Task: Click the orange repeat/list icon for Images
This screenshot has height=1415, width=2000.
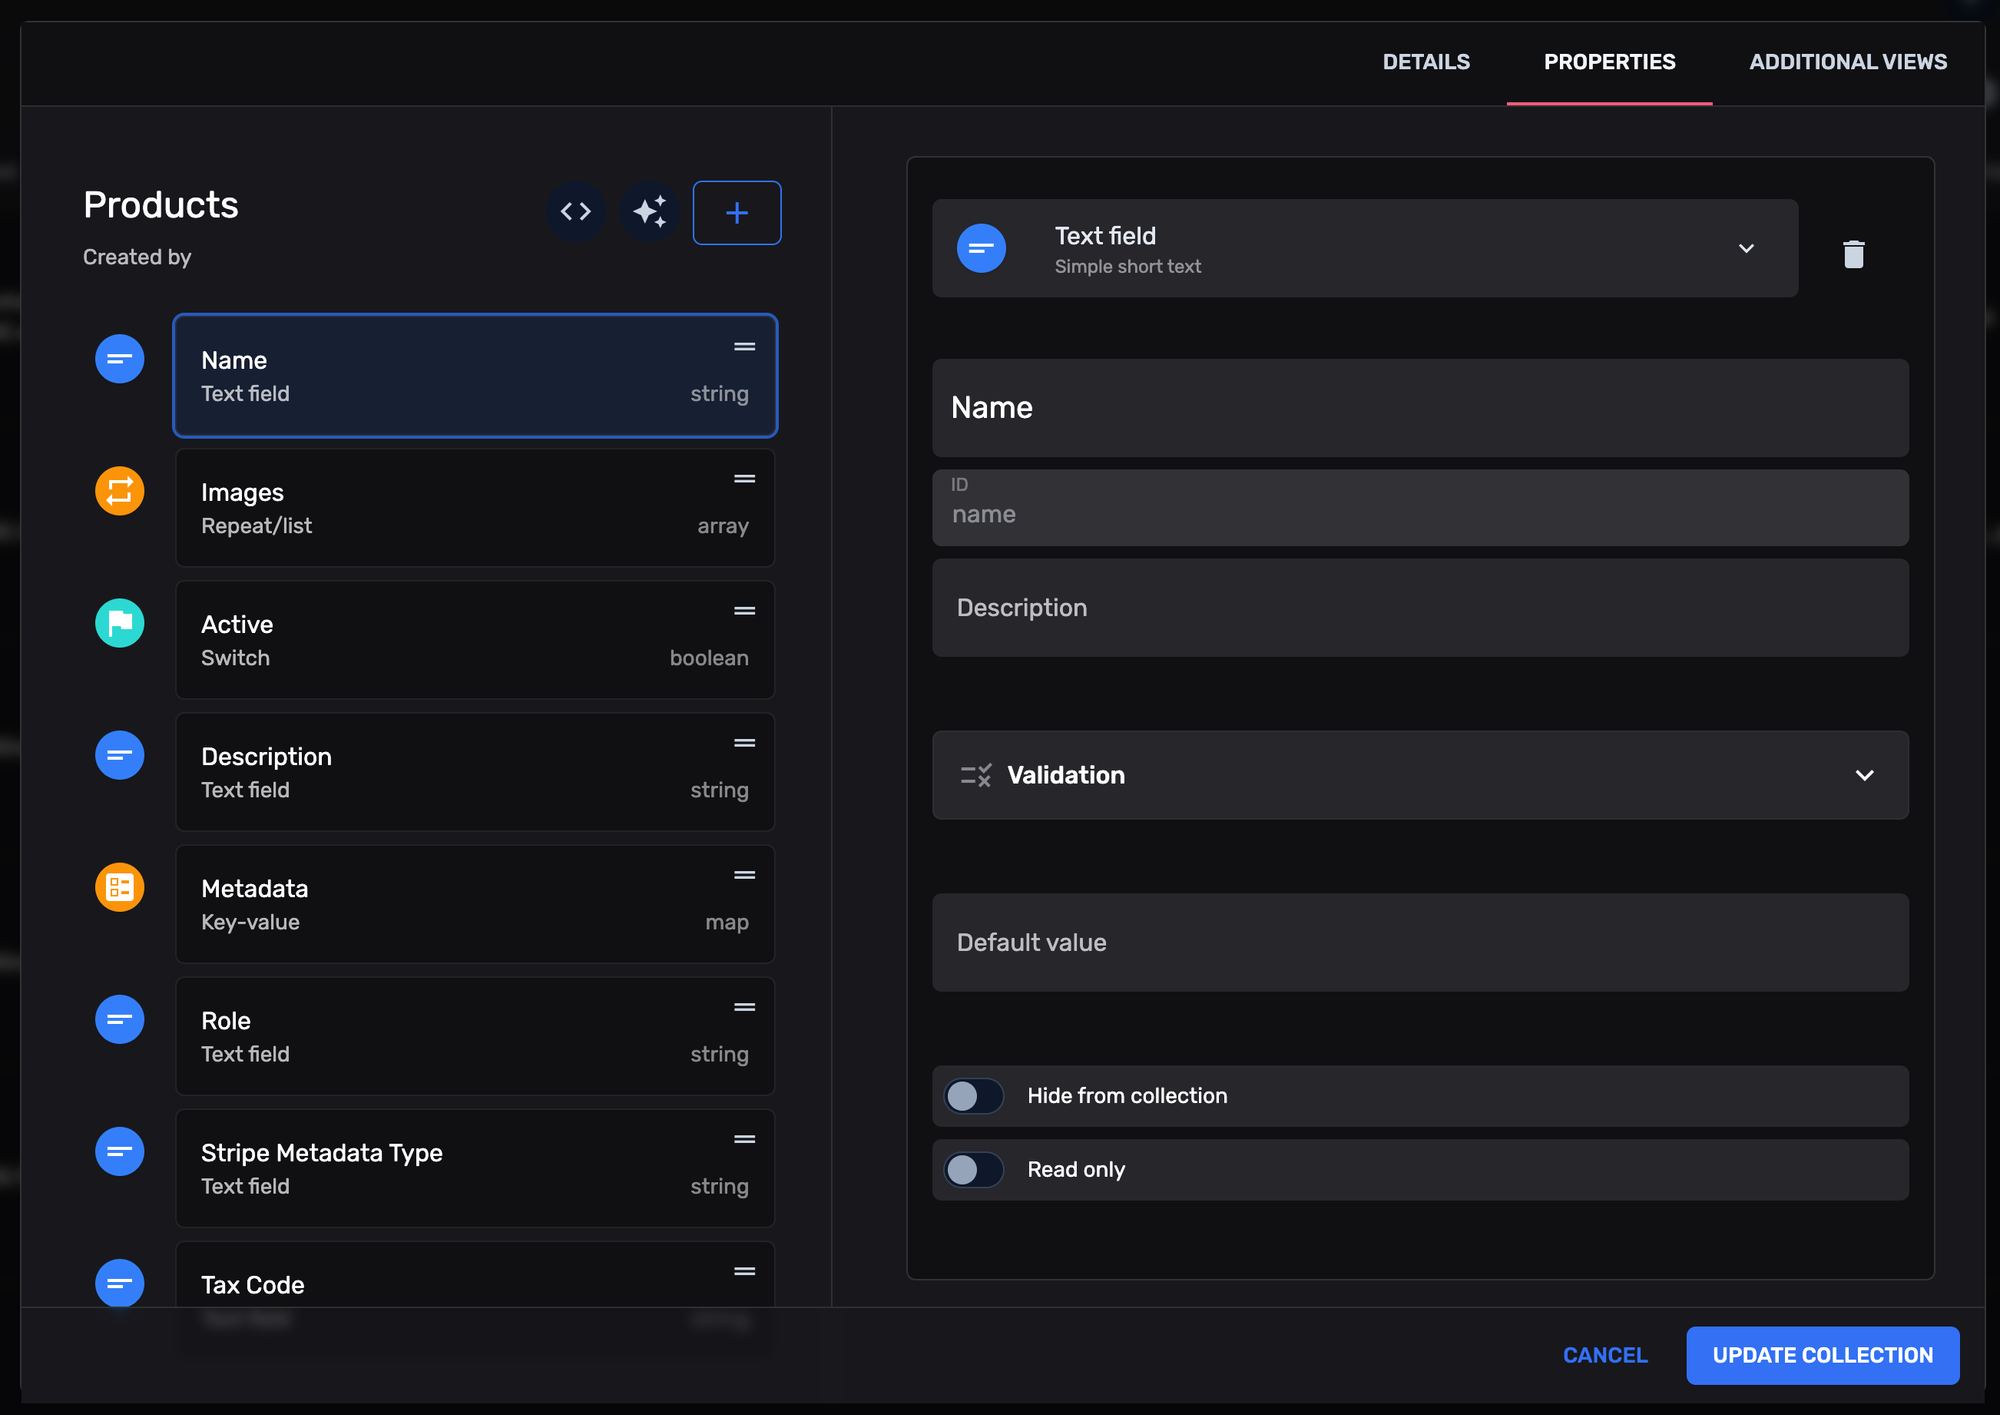Action: [119, 491]
